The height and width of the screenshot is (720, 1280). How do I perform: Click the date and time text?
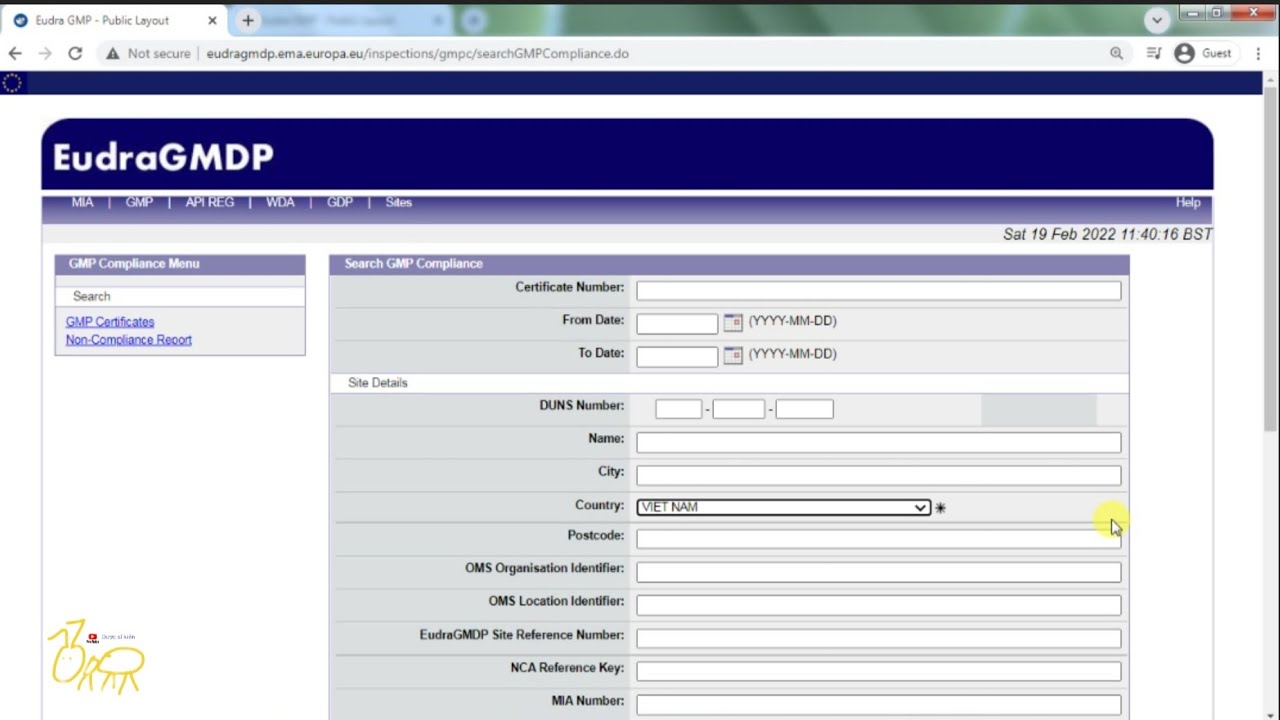coord(1107,234)
